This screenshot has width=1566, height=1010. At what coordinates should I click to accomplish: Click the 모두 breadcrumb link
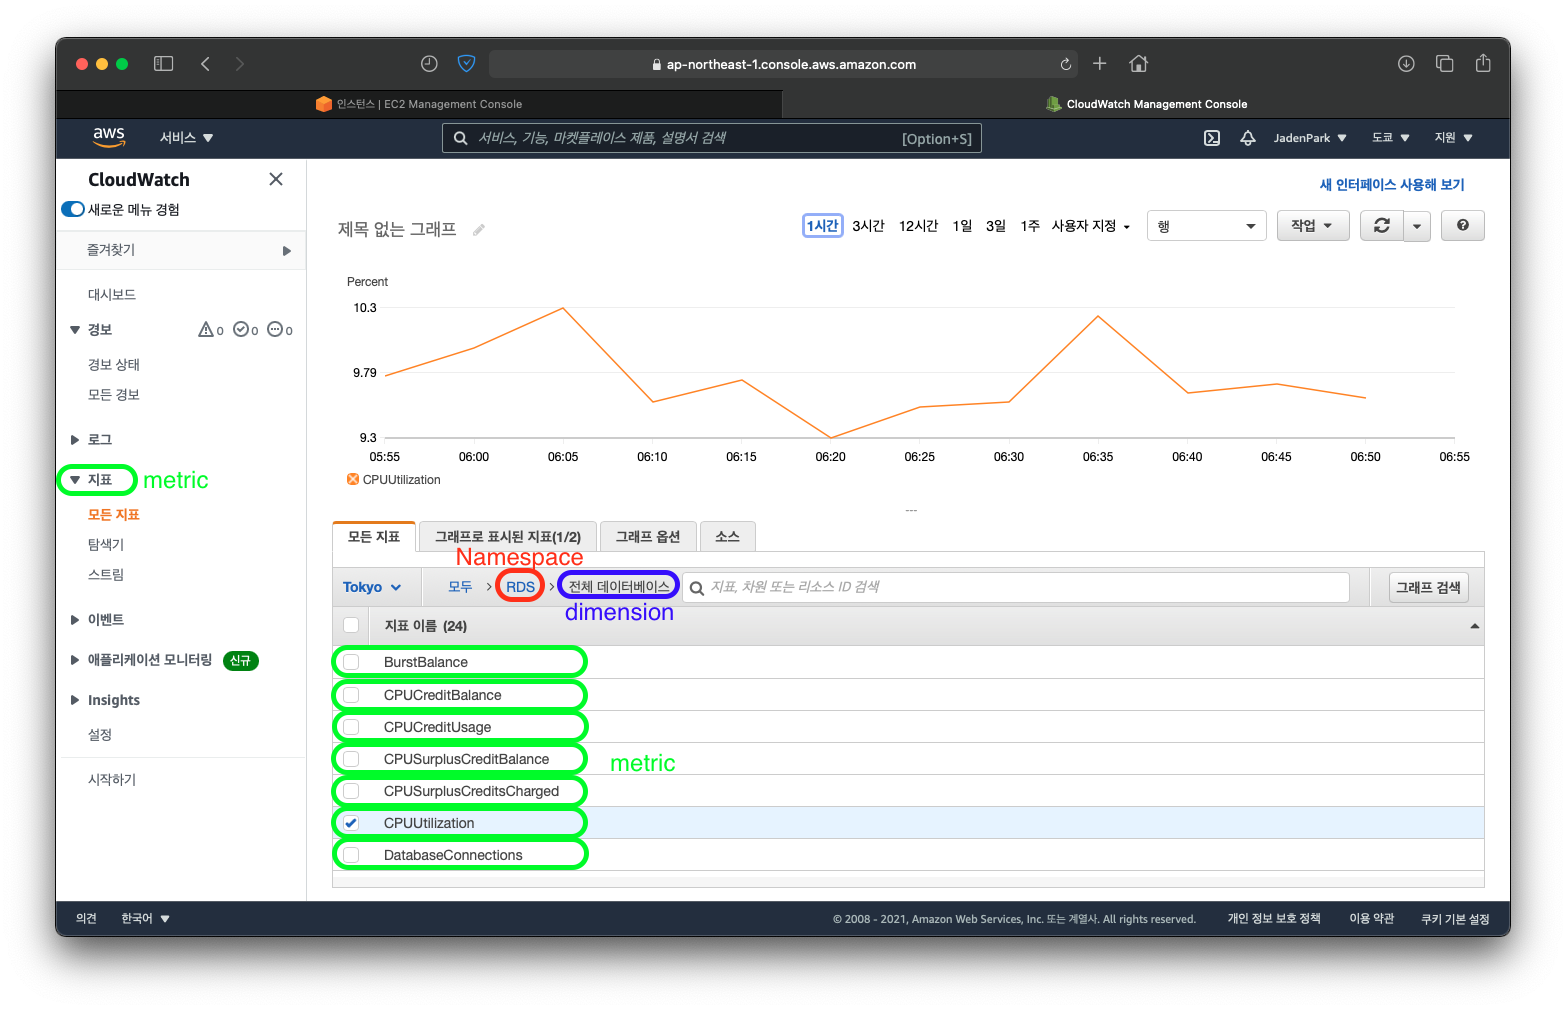coord(460,587)
